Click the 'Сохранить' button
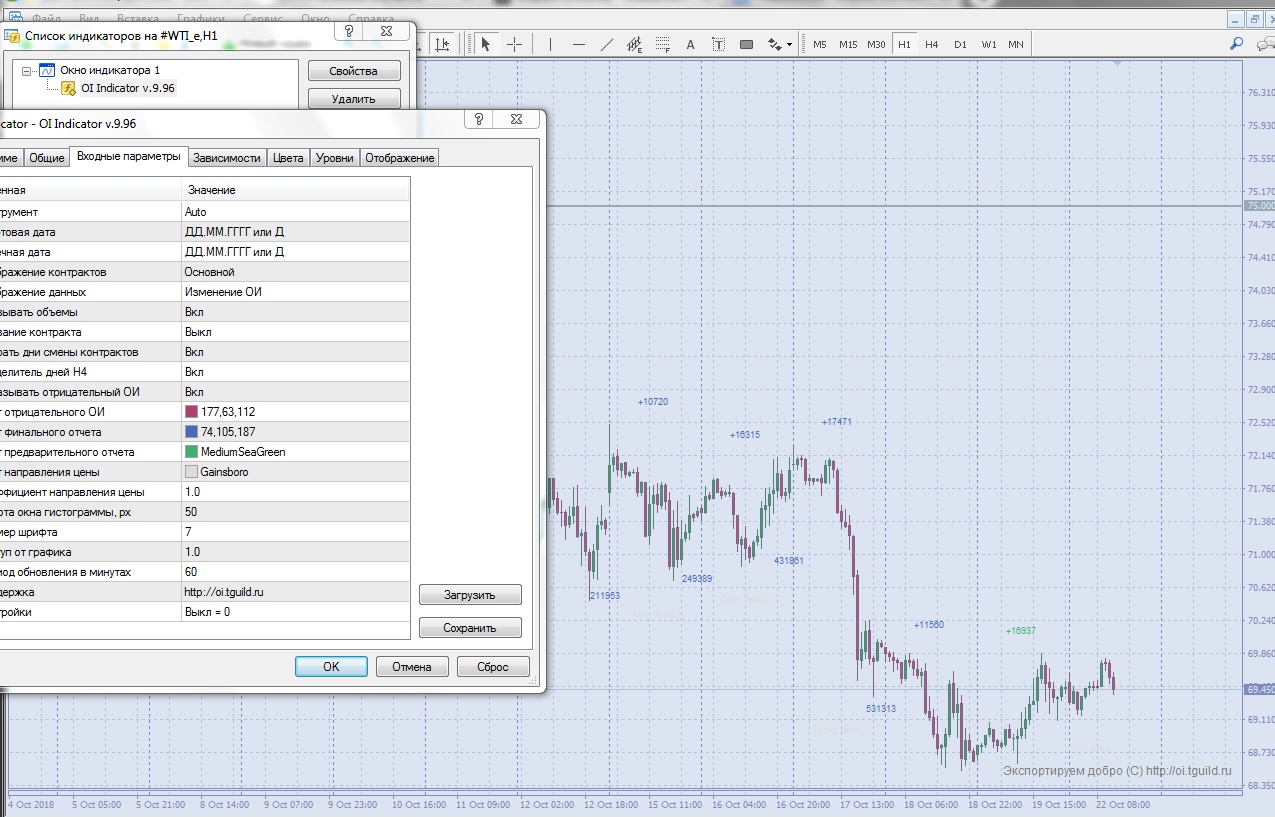This screenshot has height=817, width=1275. point(470,628)
